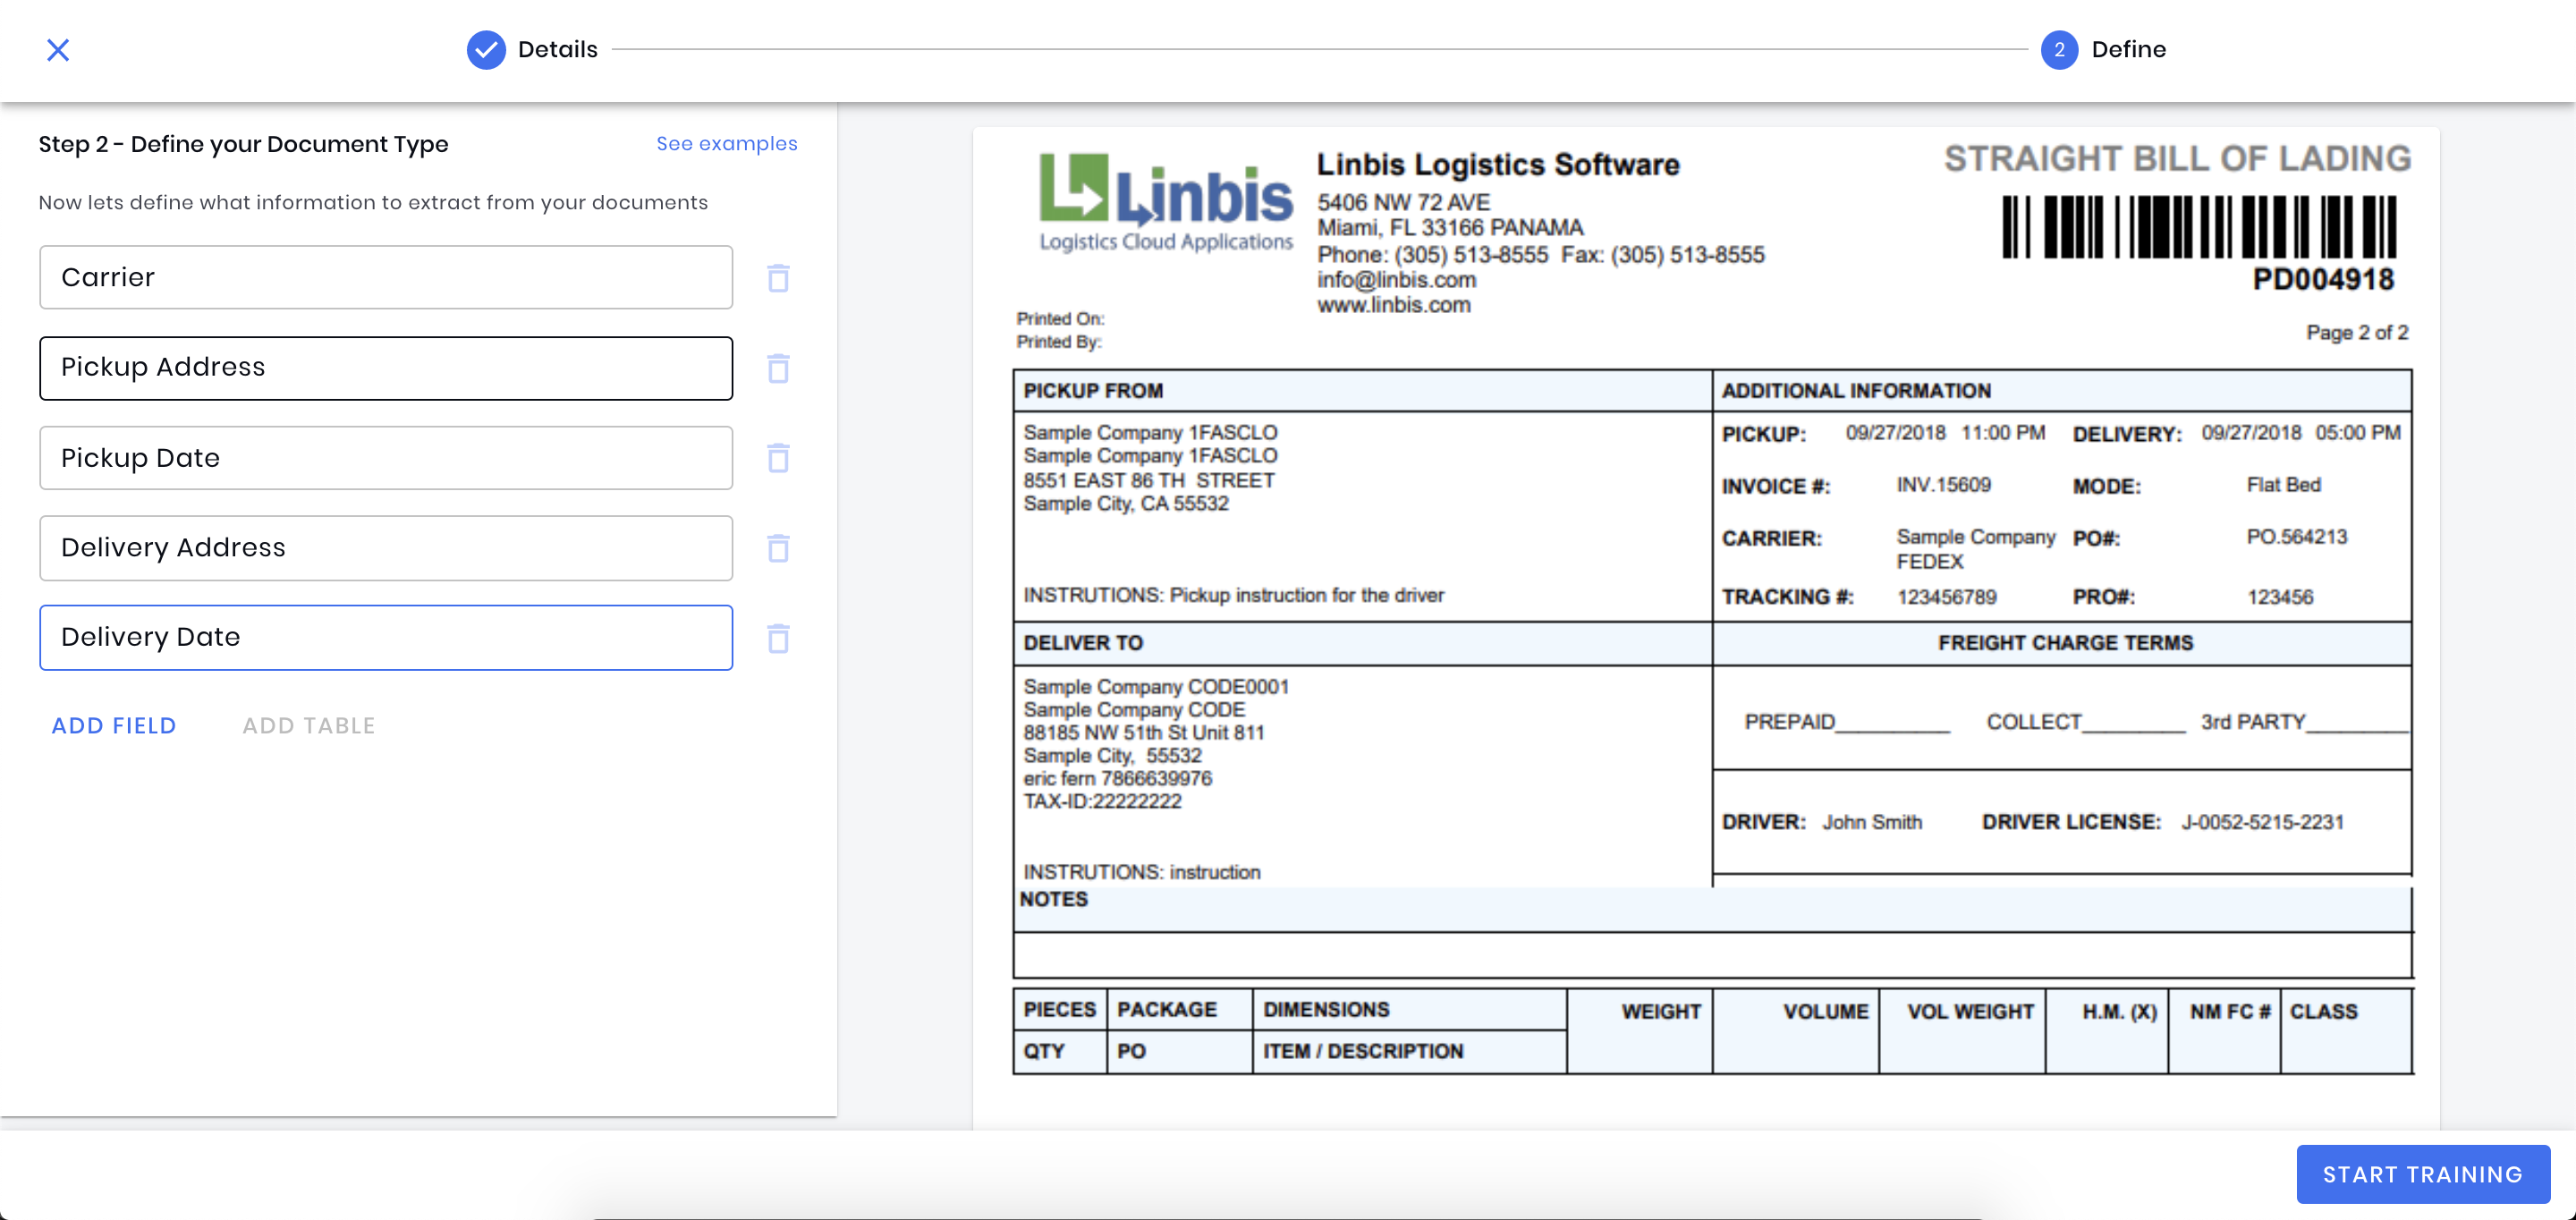Delete the Delivery Address field

(778, 548)
